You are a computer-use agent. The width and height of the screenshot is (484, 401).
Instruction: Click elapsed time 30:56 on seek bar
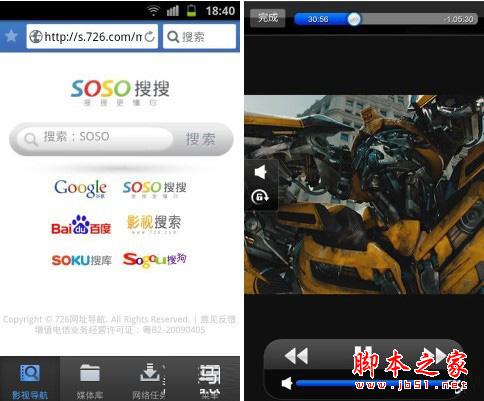(x=318, y=19)
